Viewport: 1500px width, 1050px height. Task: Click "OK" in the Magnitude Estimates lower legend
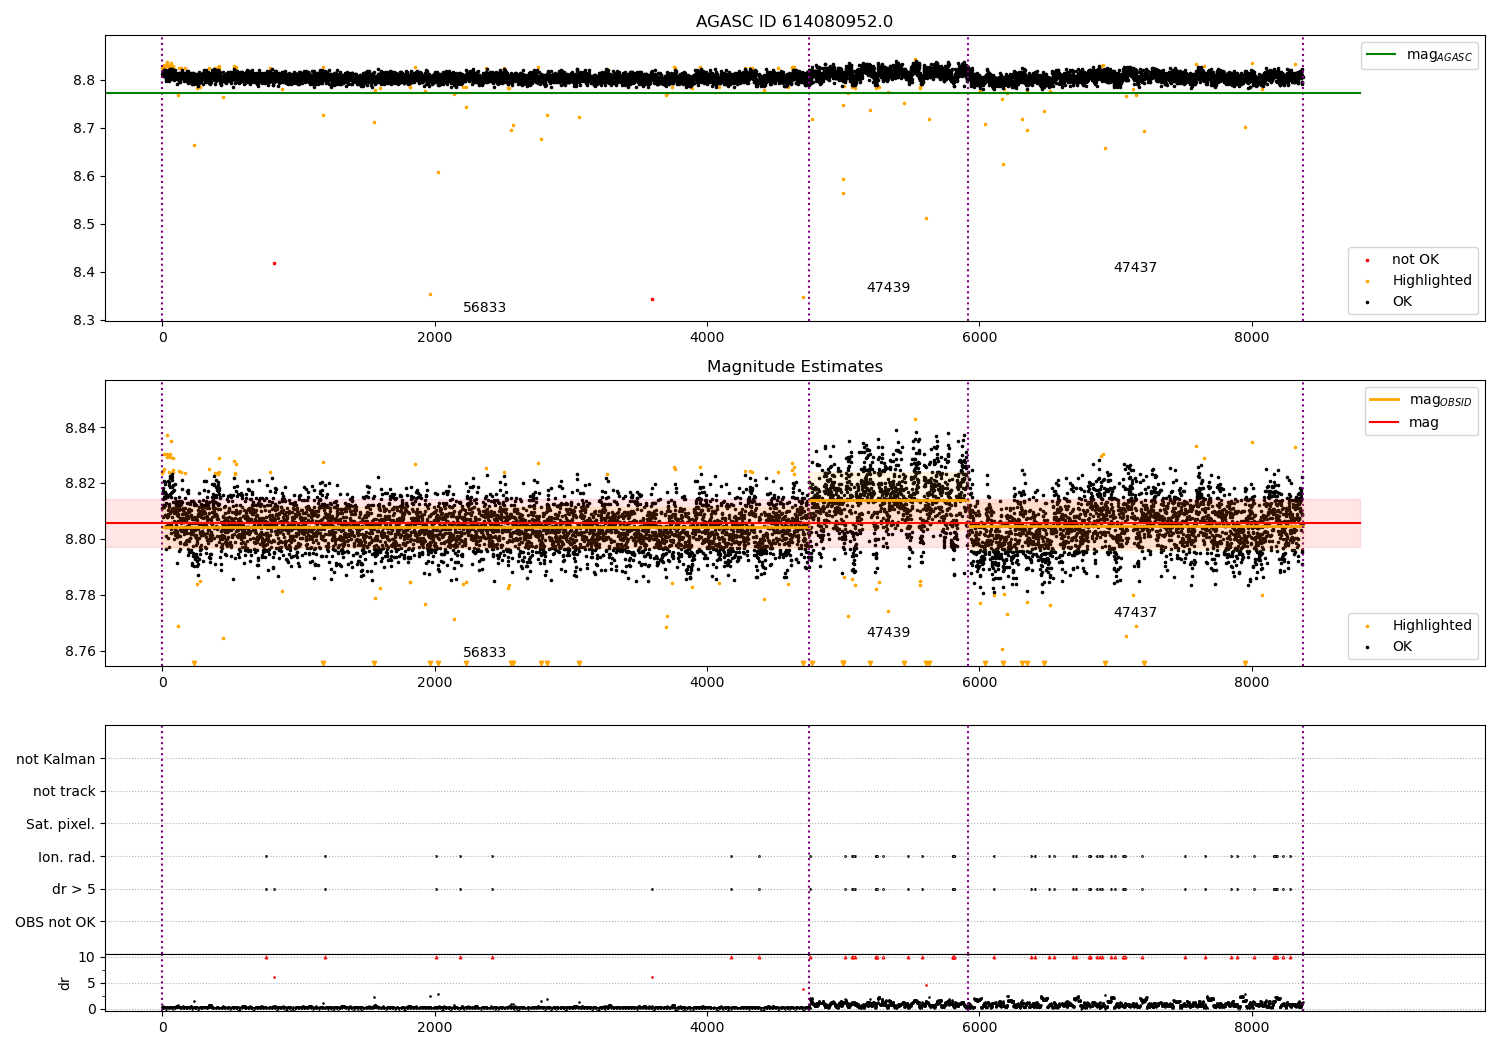[1402, 647]
